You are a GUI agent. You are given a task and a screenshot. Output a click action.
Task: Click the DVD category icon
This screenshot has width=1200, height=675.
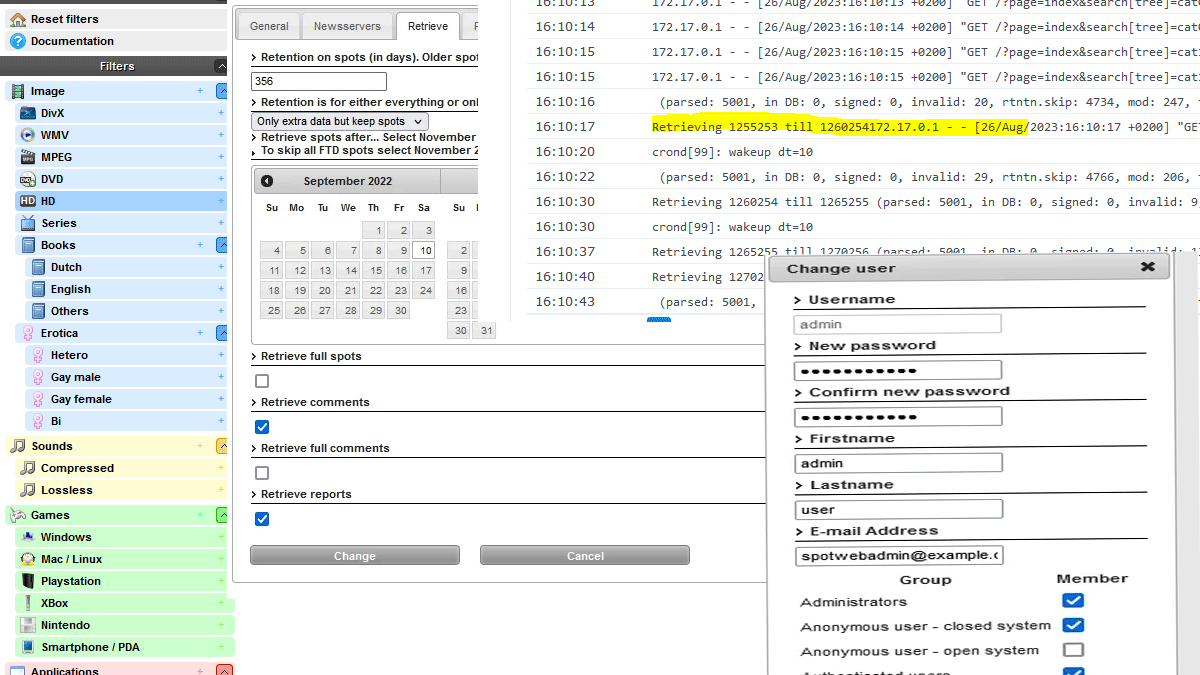pyautogui.click(x=28, y=180)
